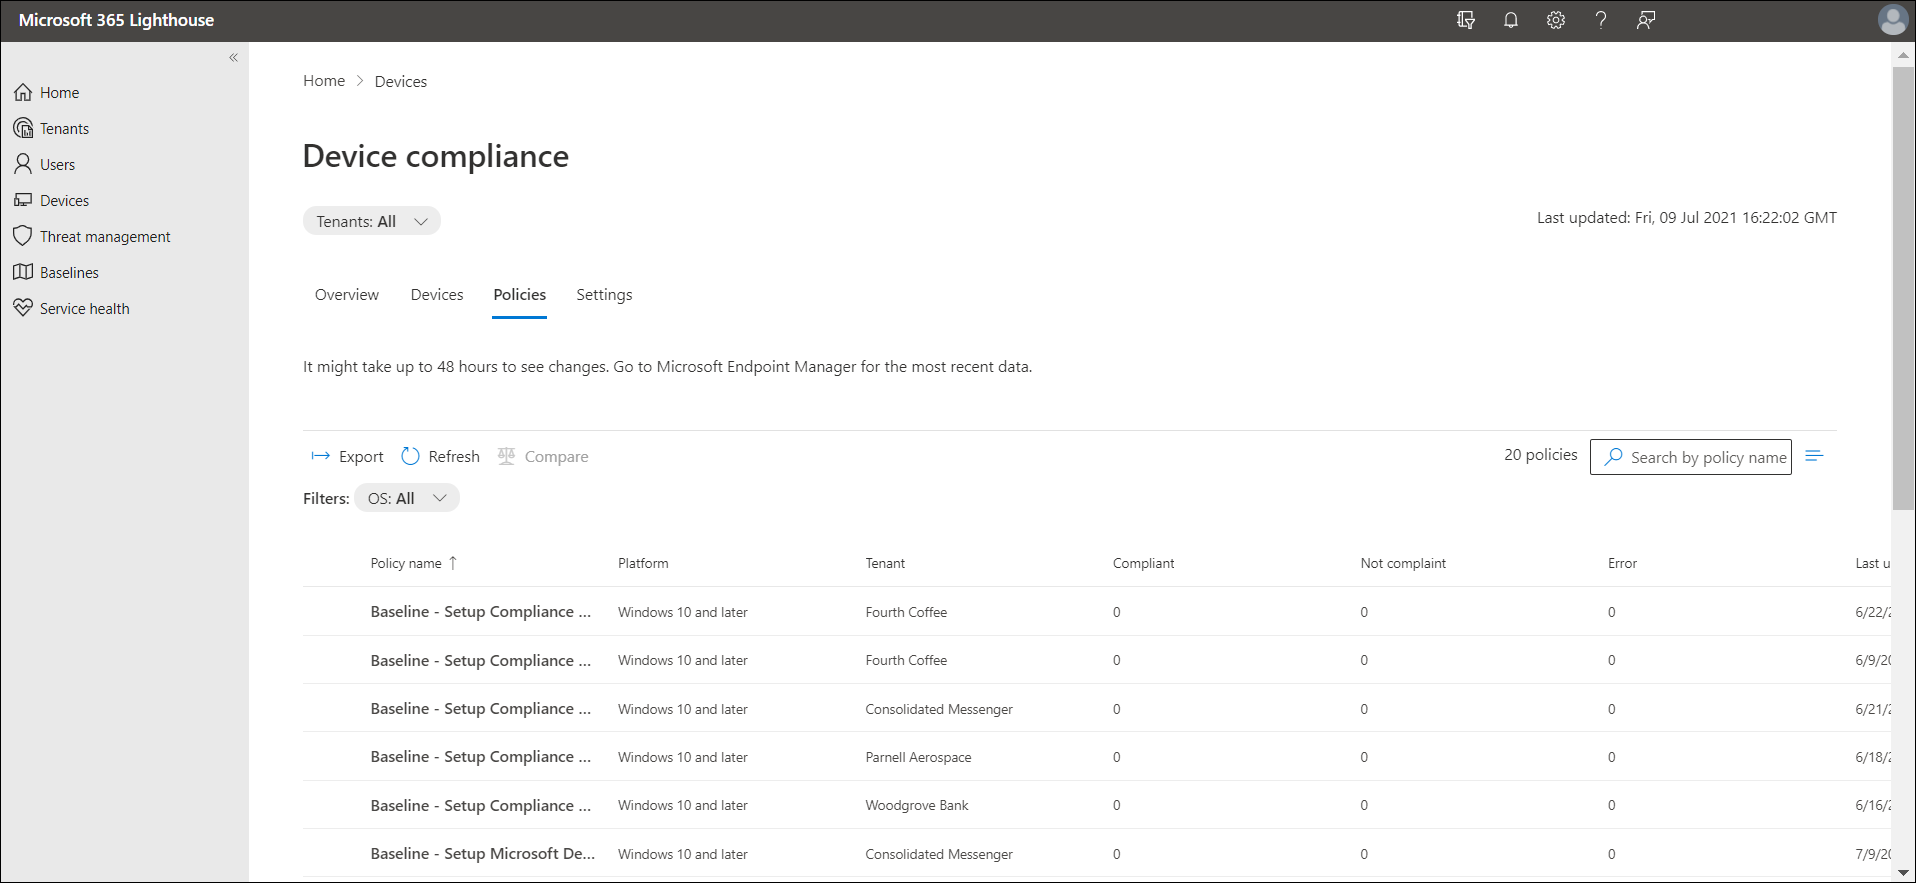
Task: Switch to the Overview tab
Action: [x=346, y=295]
